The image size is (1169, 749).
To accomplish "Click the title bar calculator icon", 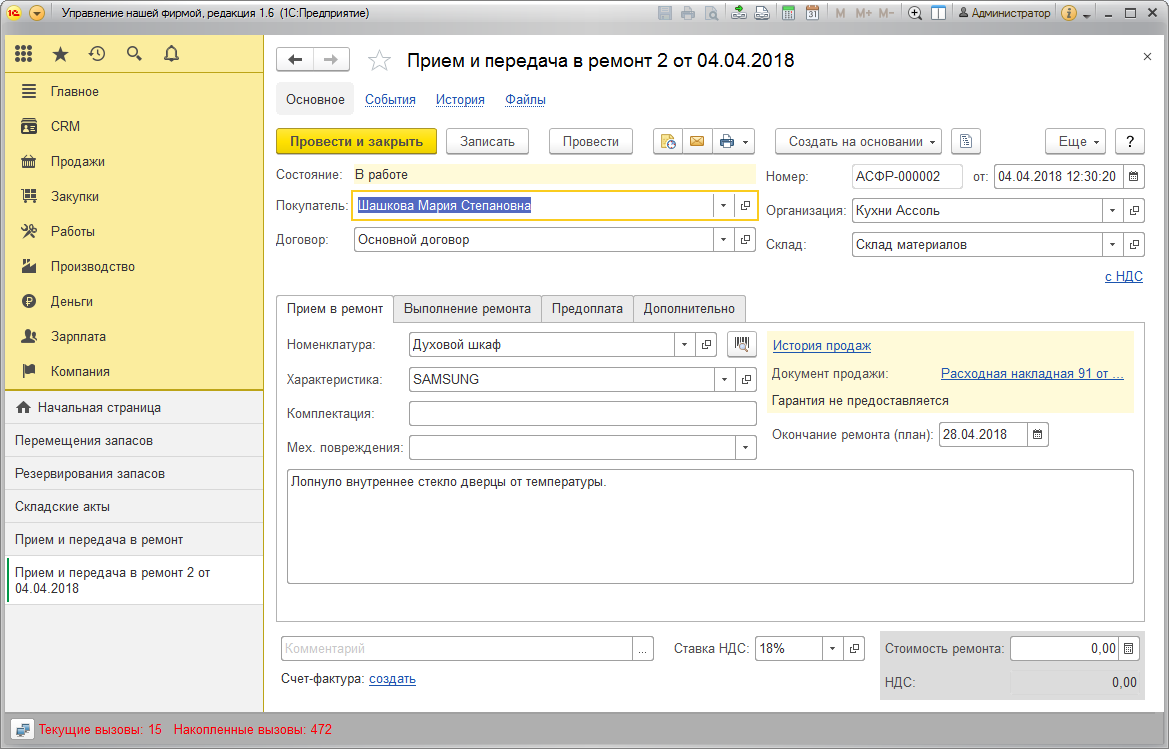I will (788, 13).
